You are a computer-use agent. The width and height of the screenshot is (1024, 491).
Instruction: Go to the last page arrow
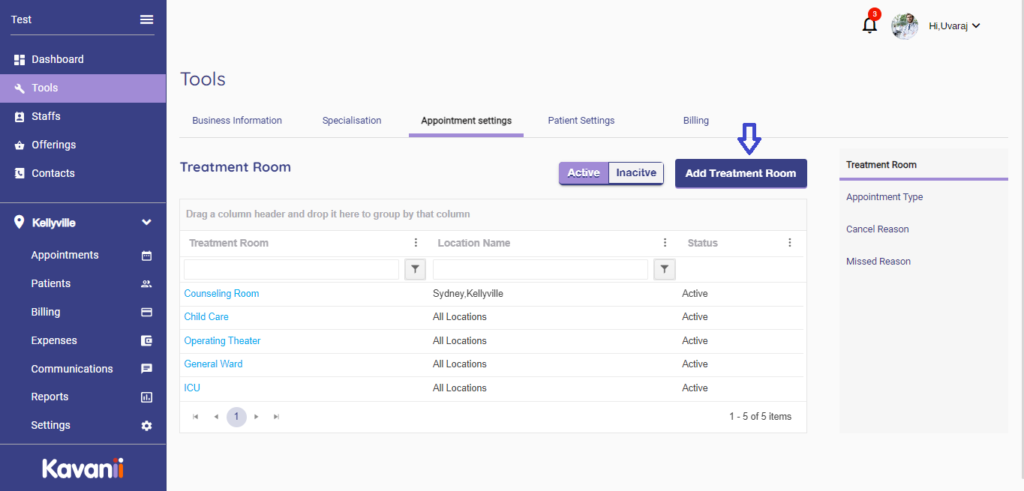[x=277, y=416]
